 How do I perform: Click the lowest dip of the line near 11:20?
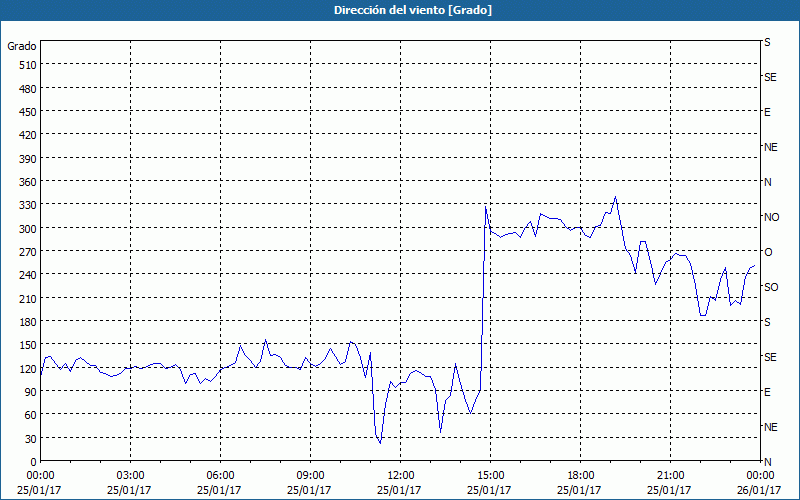(x=380, y=442)
